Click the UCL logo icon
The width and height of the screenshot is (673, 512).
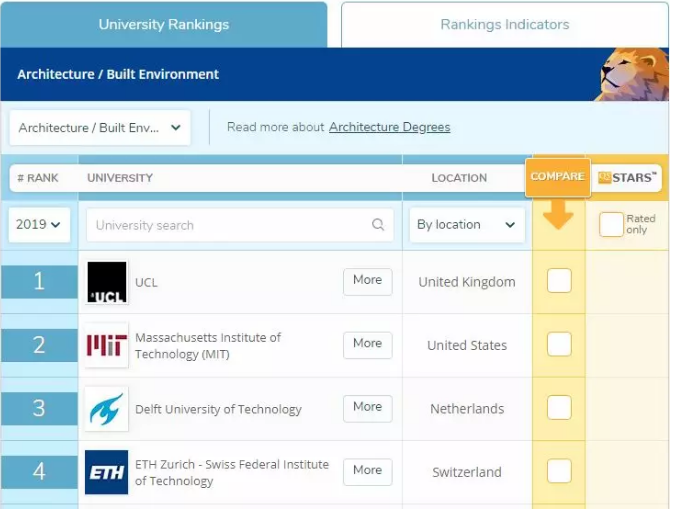pyautogui.click(x=107, y=283)
